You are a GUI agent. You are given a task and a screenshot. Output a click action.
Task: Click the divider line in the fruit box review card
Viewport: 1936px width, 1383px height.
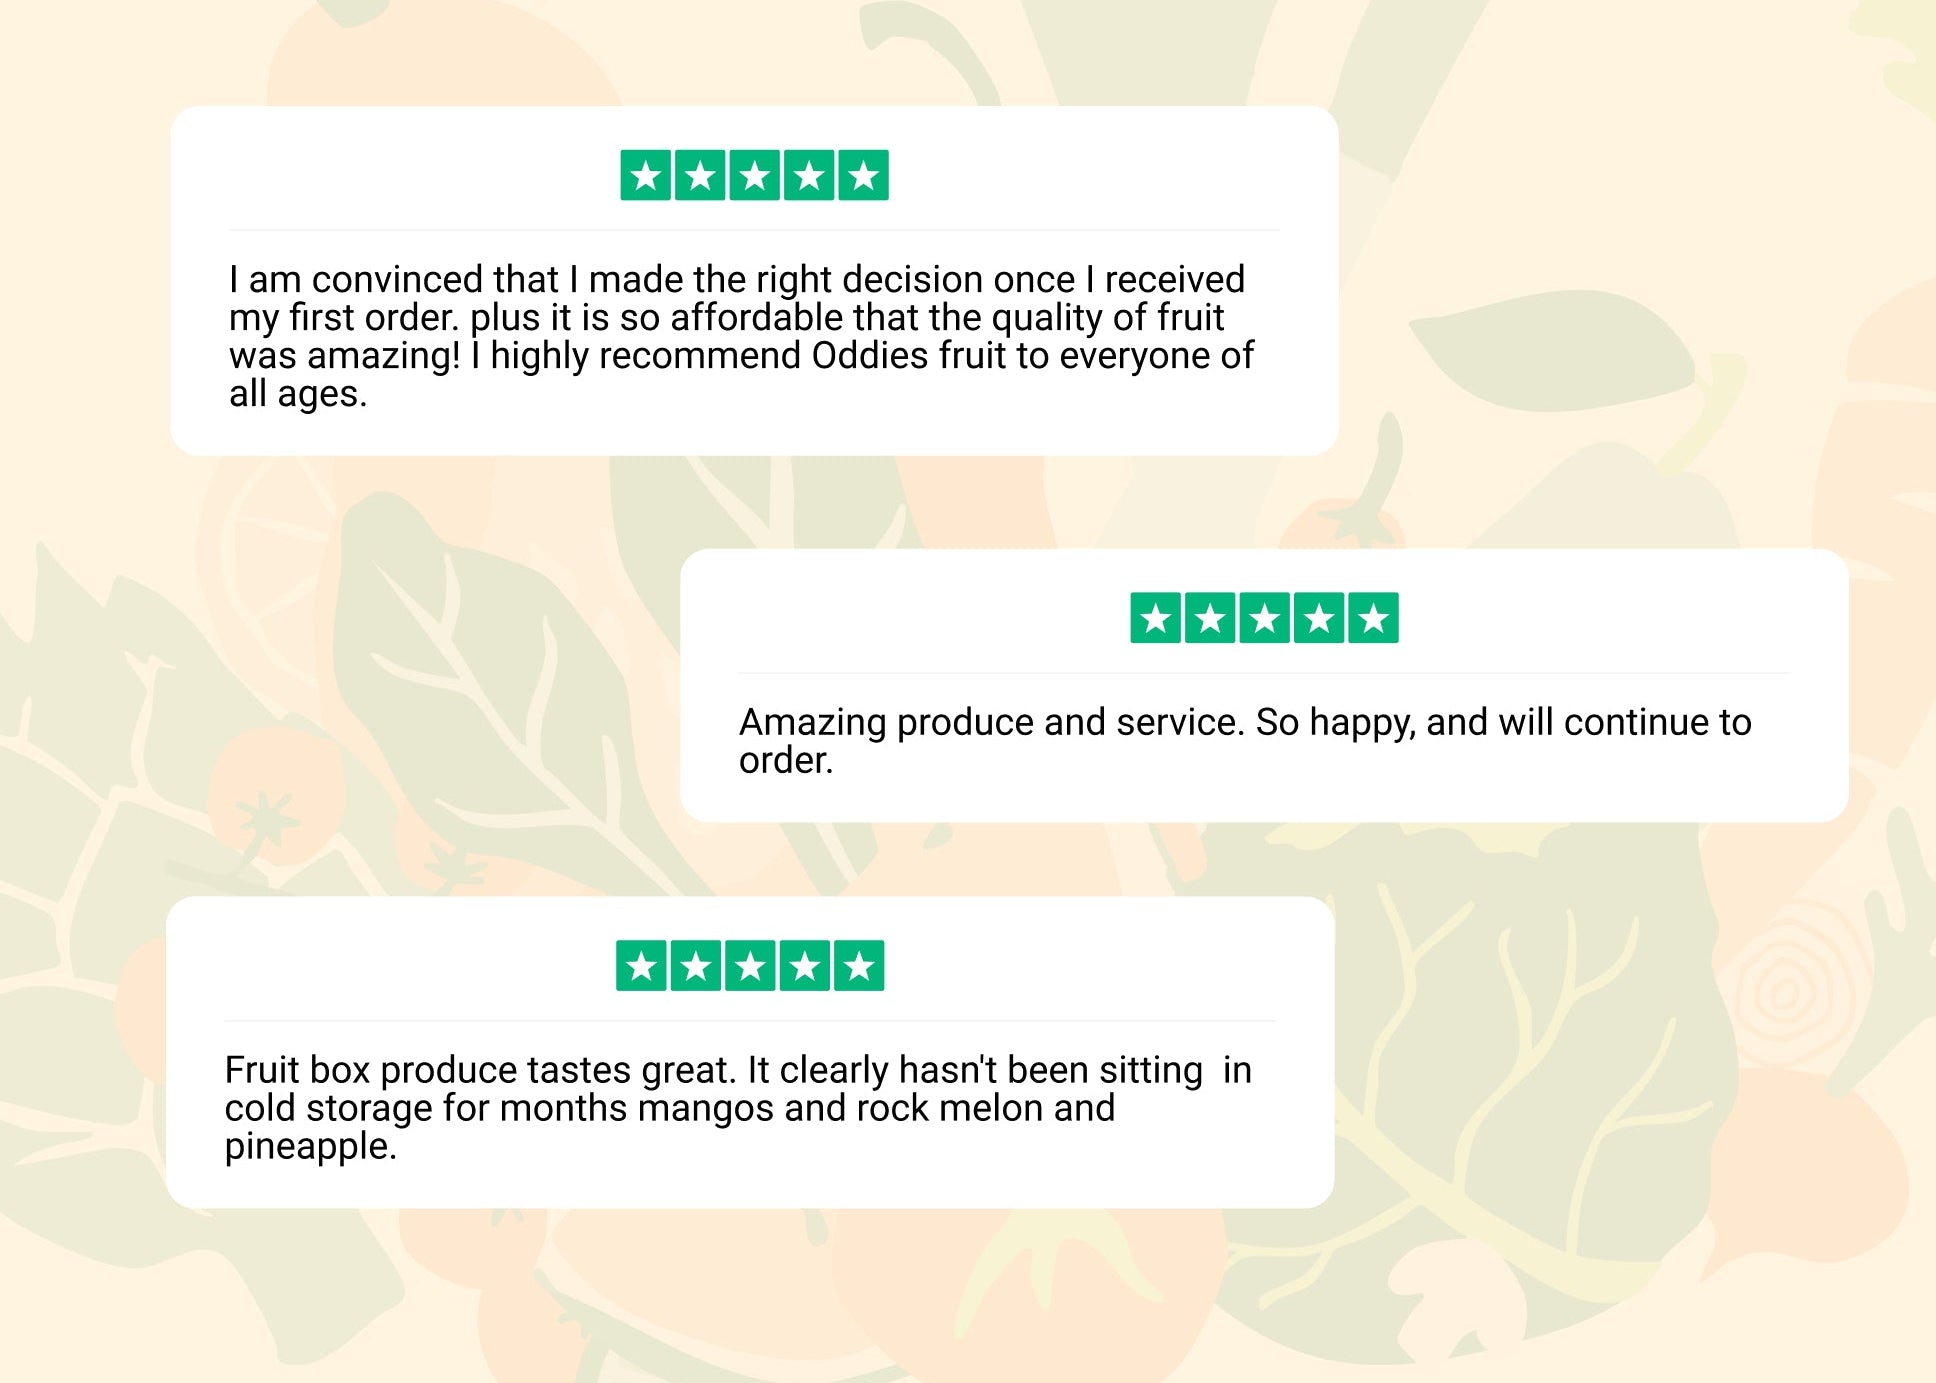(750, 1021)
